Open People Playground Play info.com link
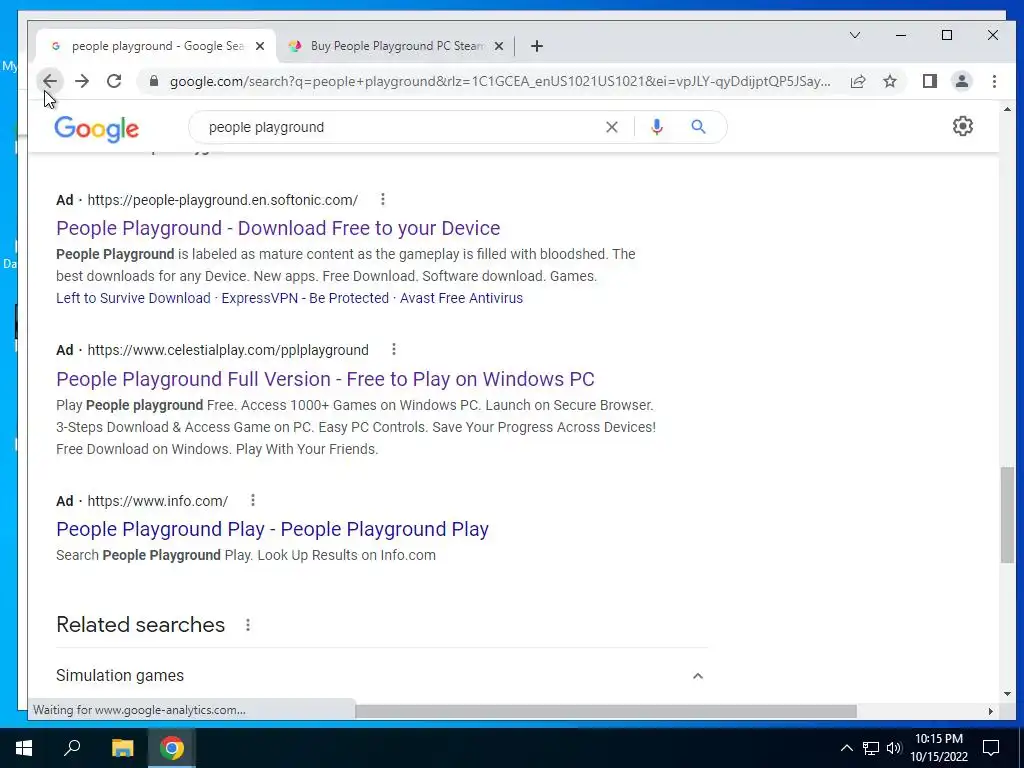This screenshot has height=768, width=1024. coord(272,529)
